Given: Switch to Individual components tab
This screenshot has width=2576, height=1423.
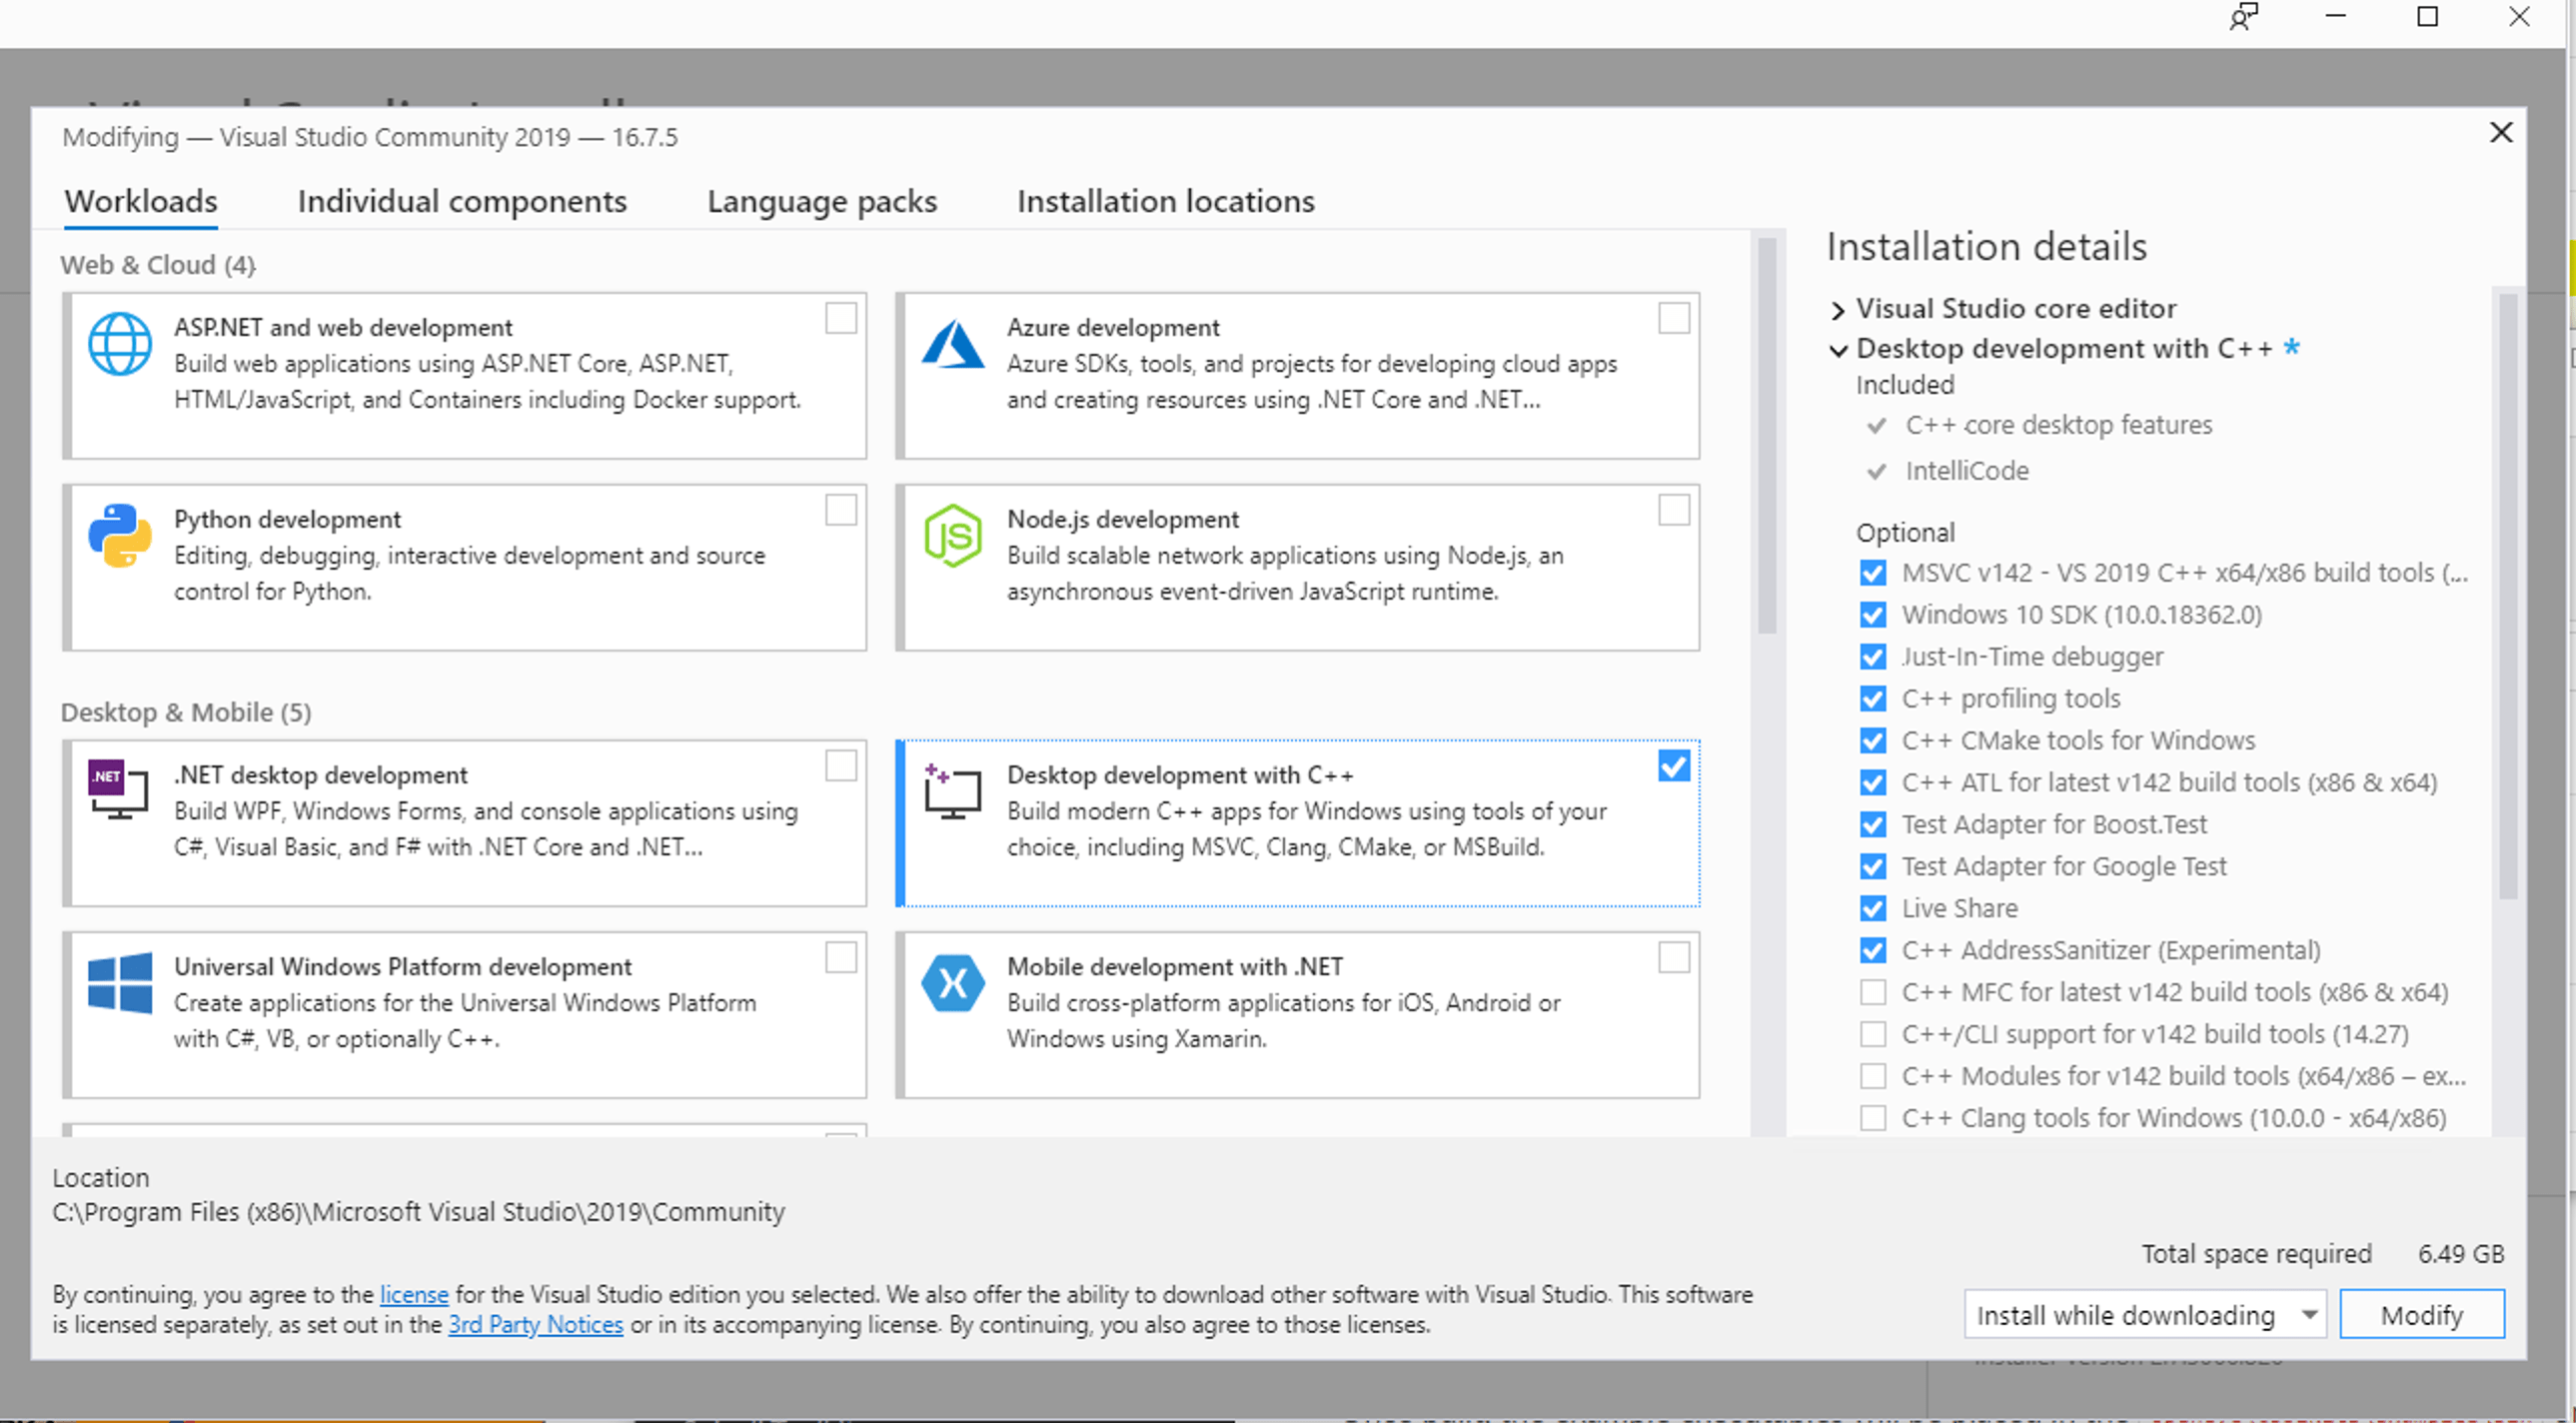Looking at the screenshot, I should click(x=462, y=202).
